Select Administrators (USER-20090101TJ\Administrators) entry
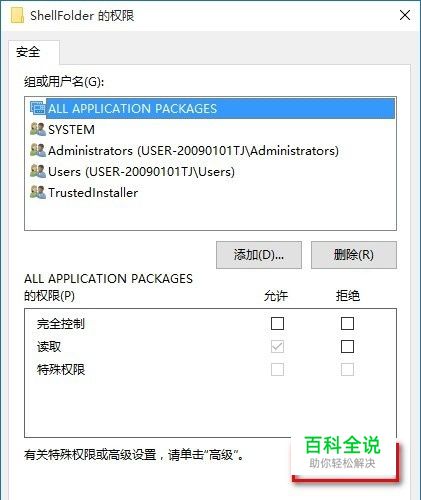The image size is (421, 500). (193, 151)
